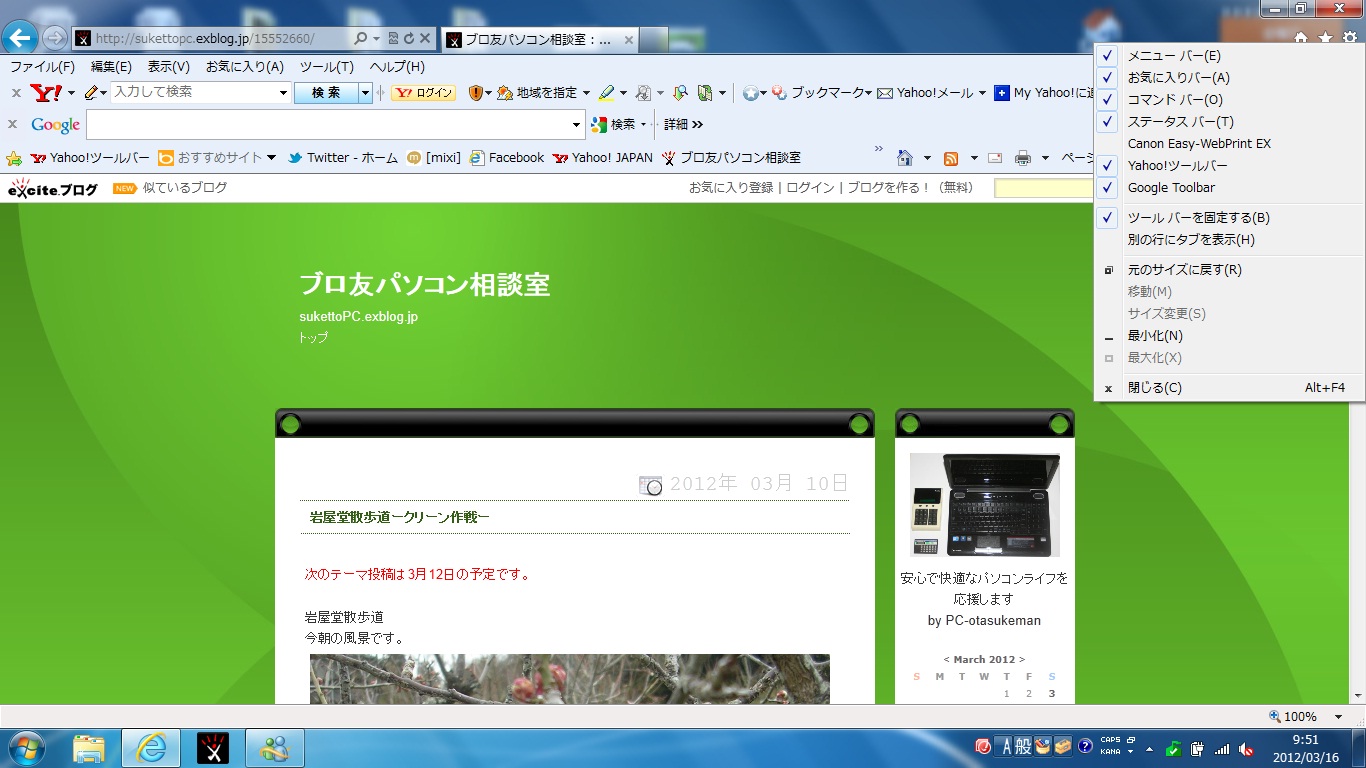Click the blue help question mark in taskbar
This screenshot has height=768, width=1366.
pyautogui.click(x=1085, y=747)
